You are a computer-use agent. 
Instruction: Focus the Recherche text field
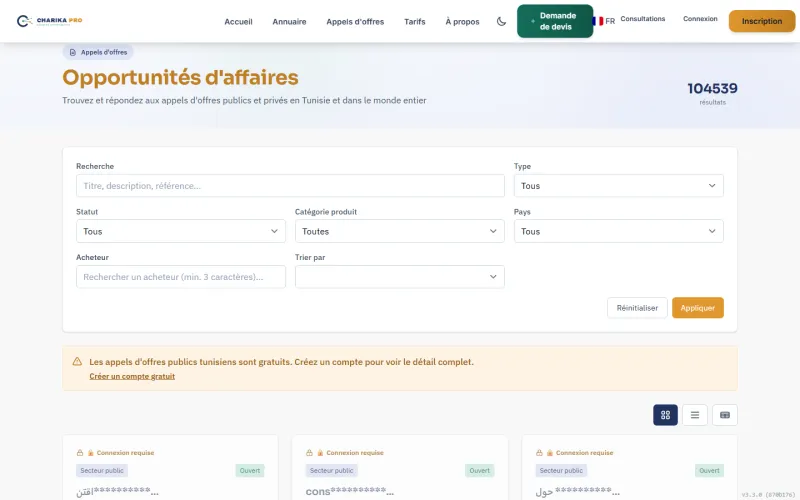click(290, 186)
